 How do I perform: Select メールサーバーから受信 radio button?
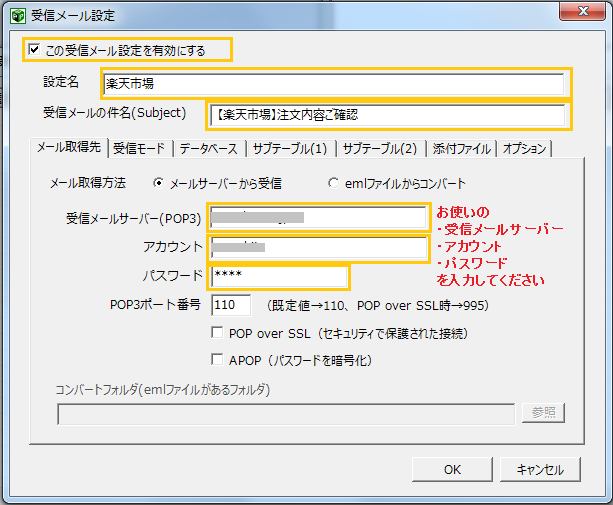pyautogui.click(x=158, y=183)
